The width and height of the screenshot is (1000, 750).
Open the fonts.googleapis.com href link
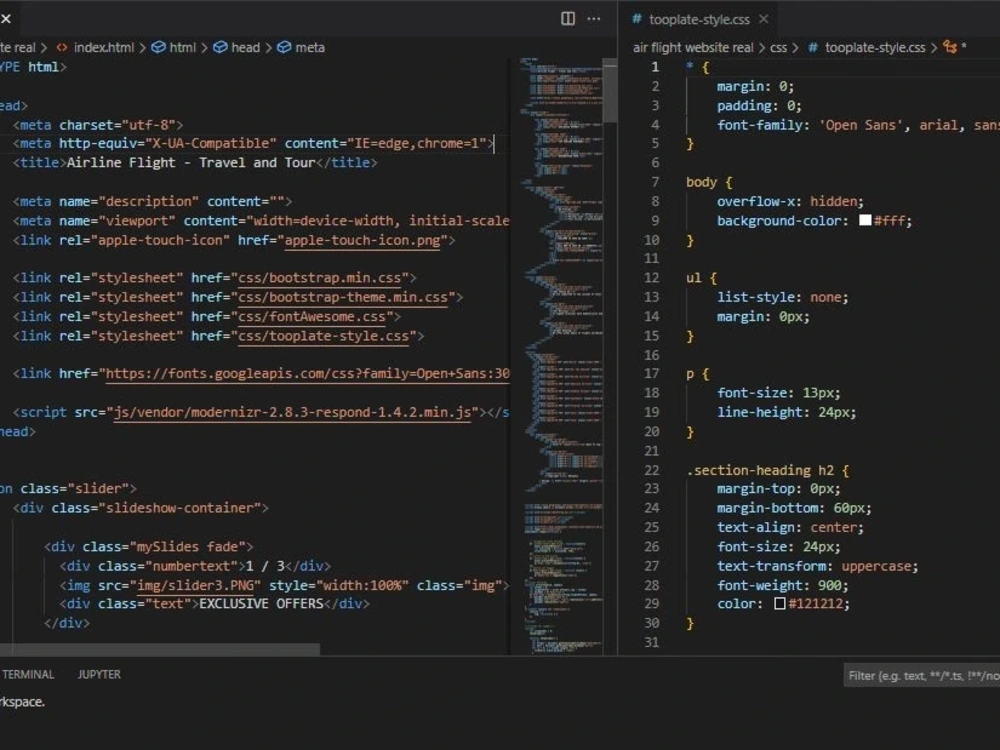click(x=307, y=374)
